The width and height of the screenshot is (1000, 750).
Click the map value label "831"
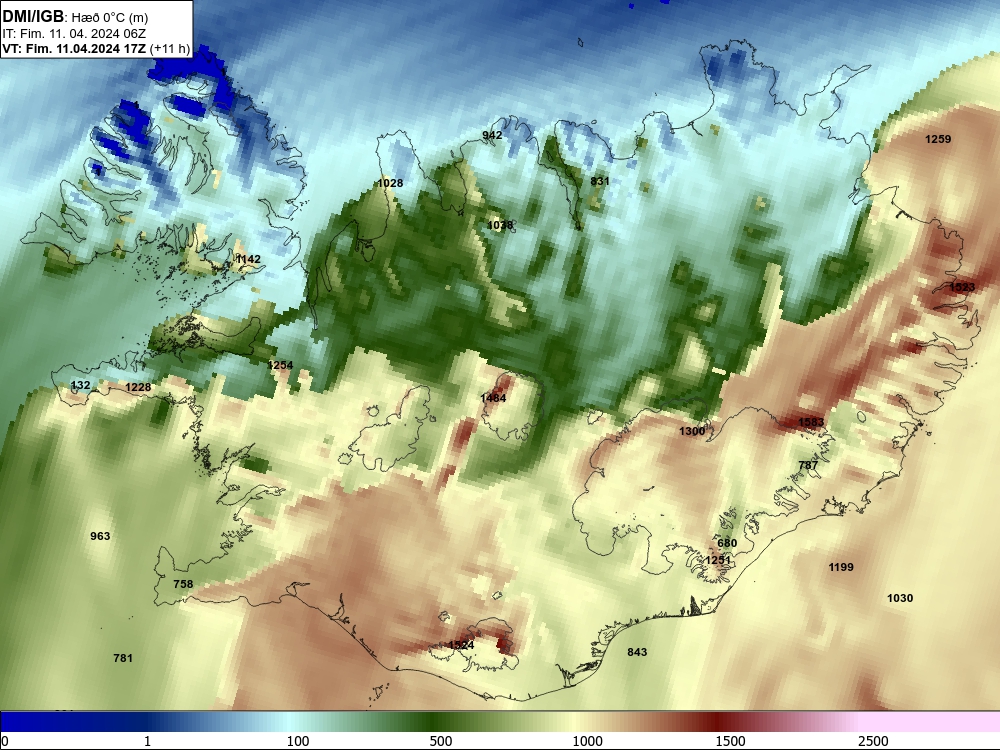point(600,181)
